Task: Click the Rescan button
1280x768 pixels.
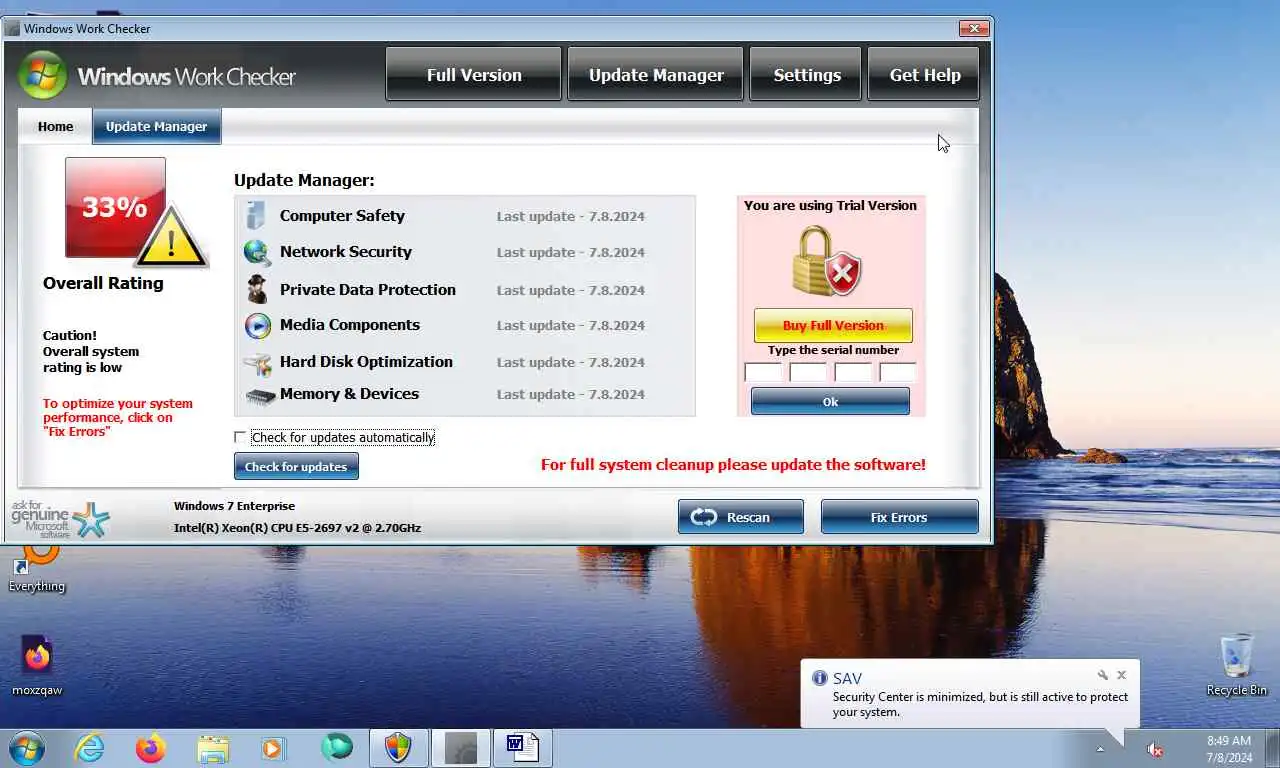Action: 741,517
